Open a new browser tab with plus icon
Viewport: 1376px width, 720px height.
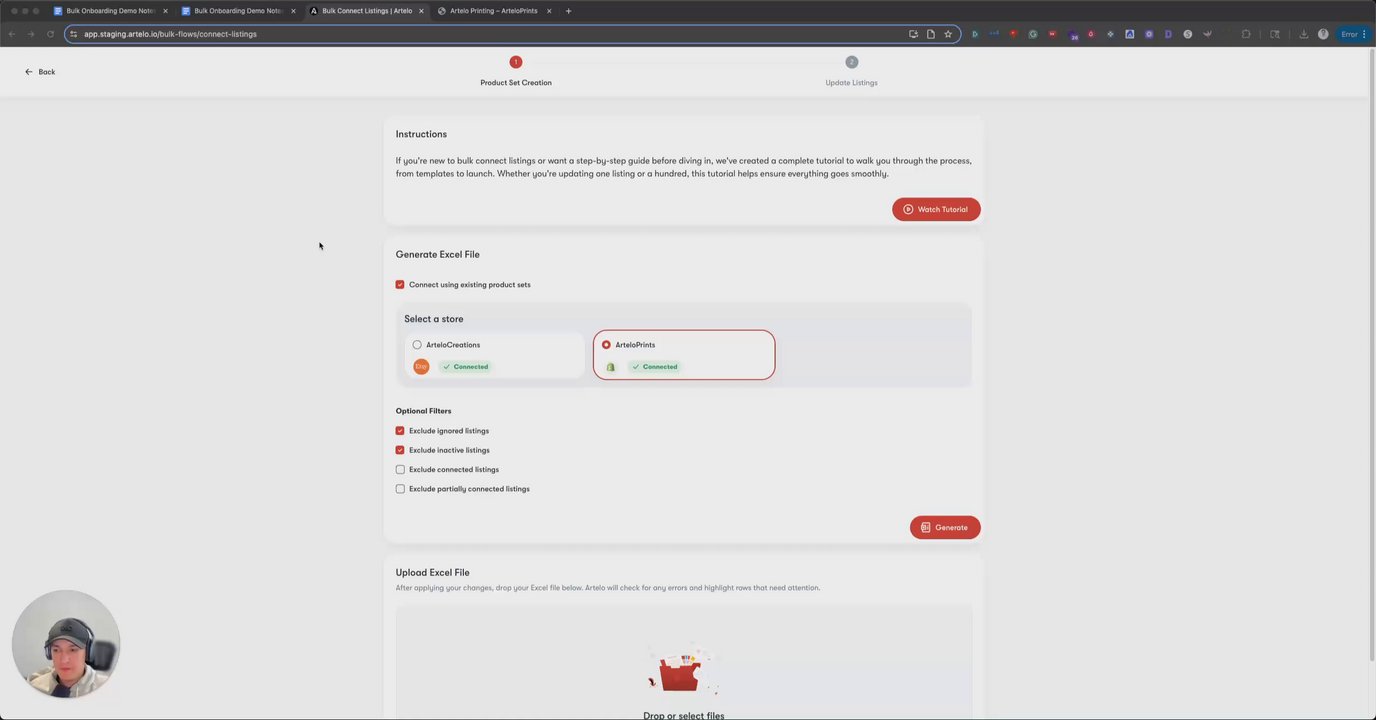click(568, 11)
